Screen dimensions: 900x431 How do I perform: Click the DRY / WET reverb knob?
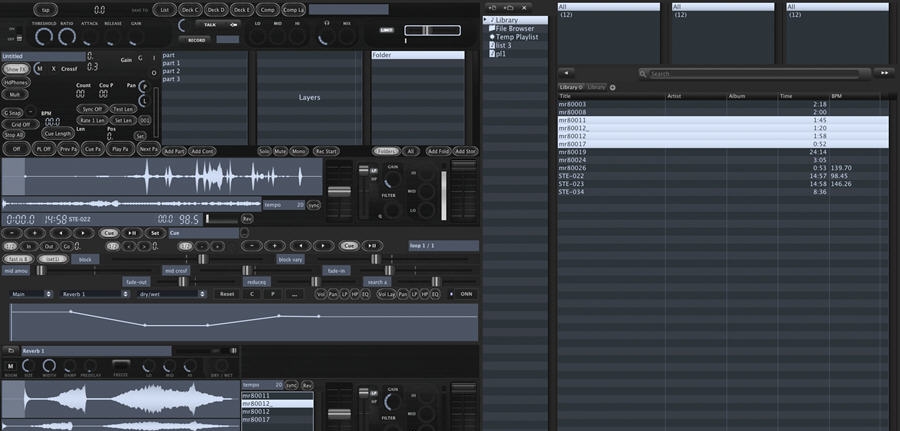coord(221,366)
